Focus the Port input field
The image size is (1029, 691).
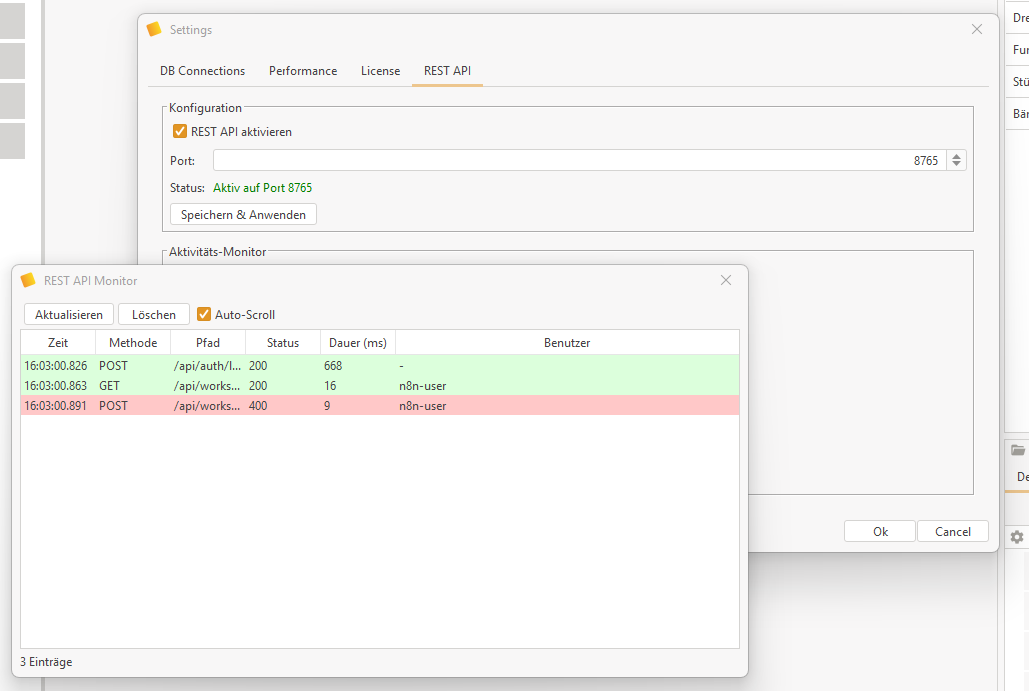pos(579,160)
